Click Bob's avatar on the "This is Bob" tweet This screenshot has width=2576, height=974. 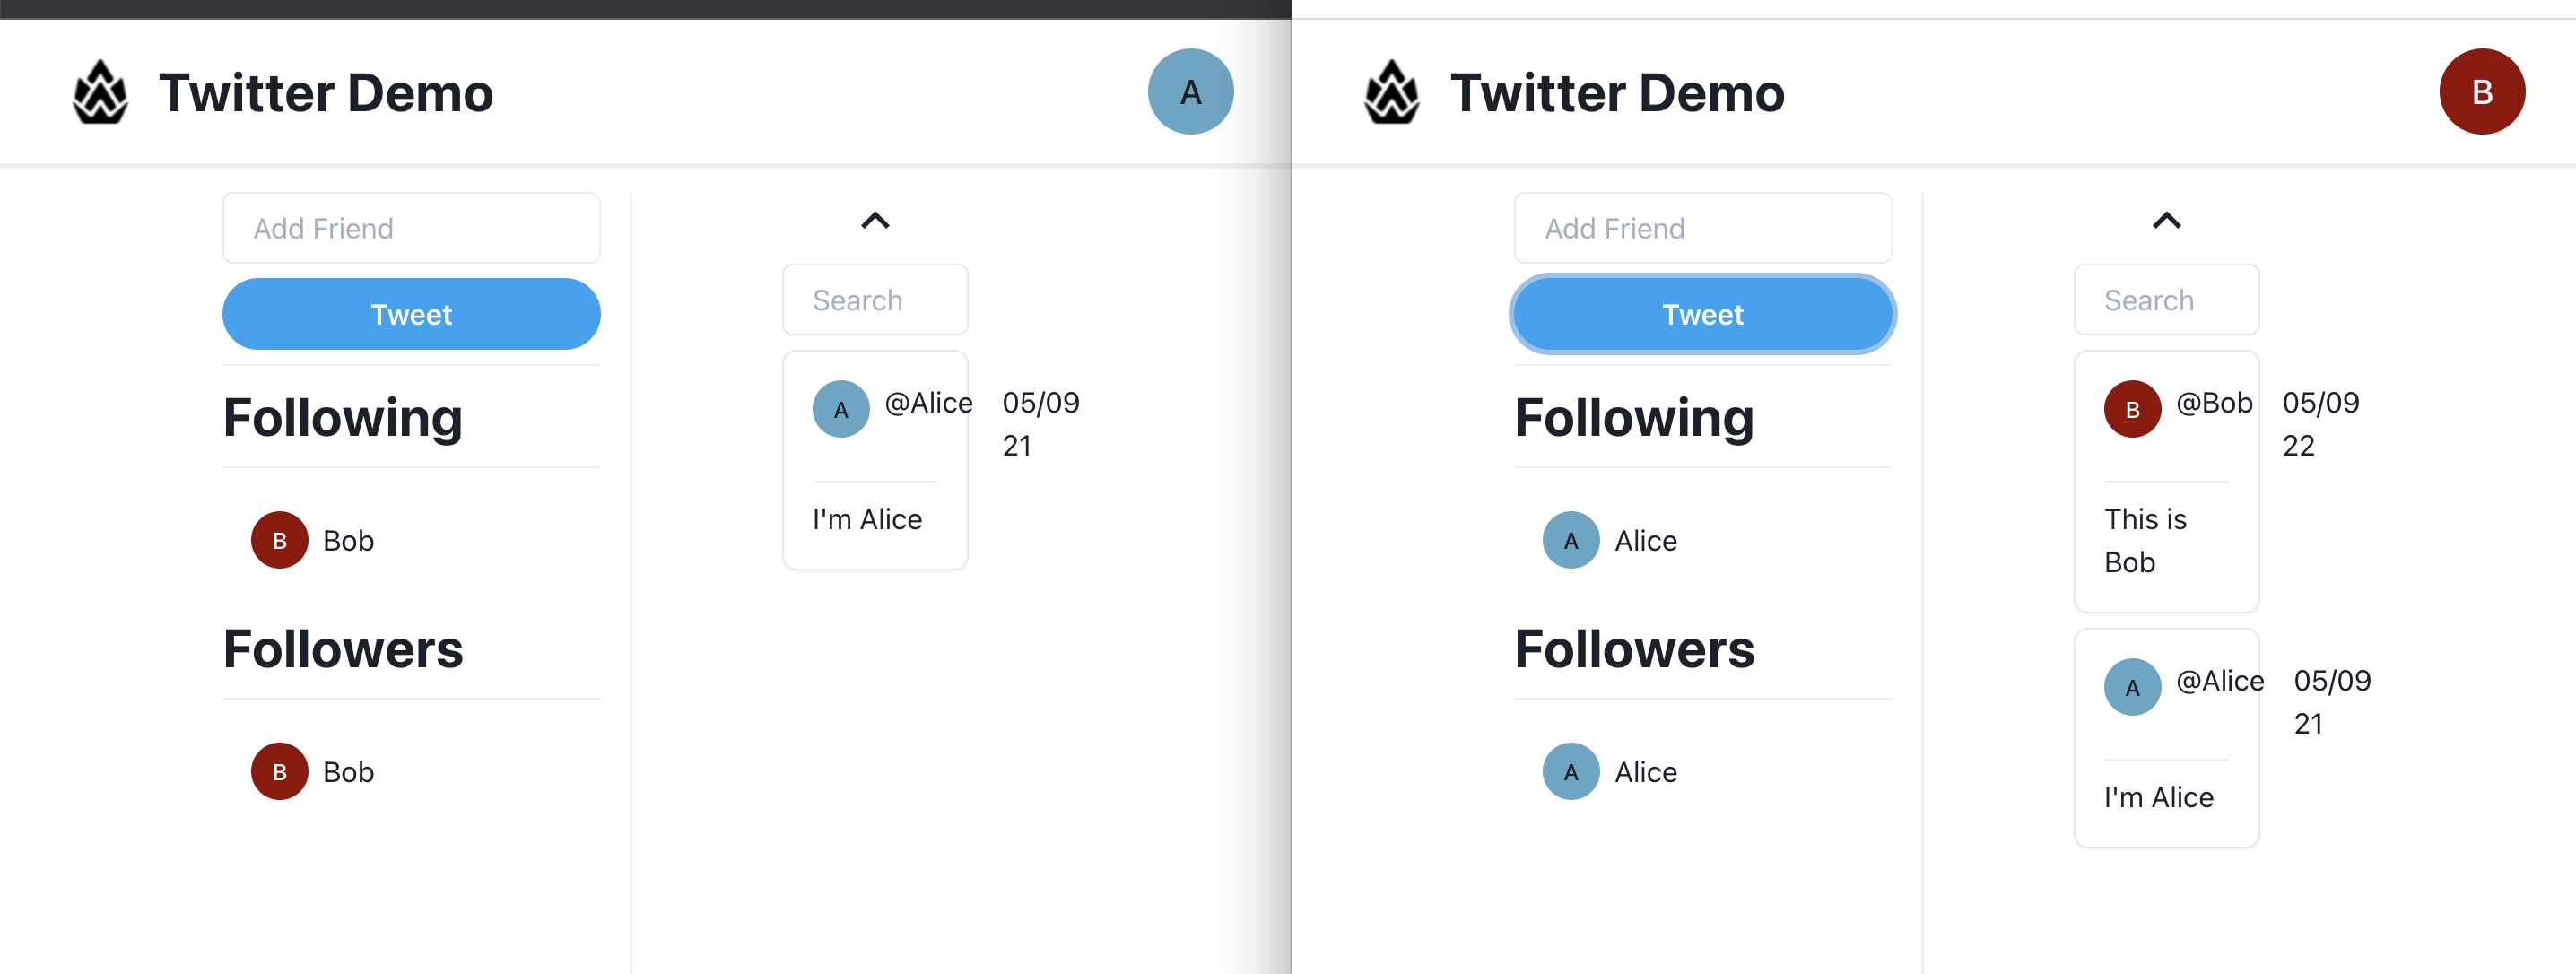click(x=2133, y=409)
